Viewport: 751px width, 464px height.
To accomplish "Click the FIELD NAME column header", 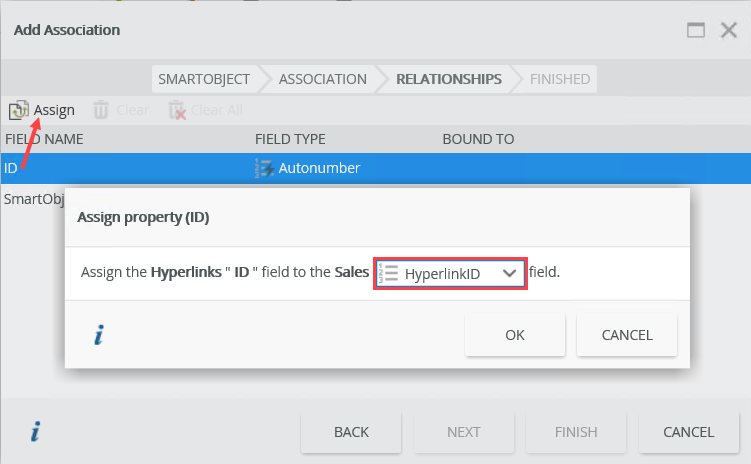I will (44, 139).
